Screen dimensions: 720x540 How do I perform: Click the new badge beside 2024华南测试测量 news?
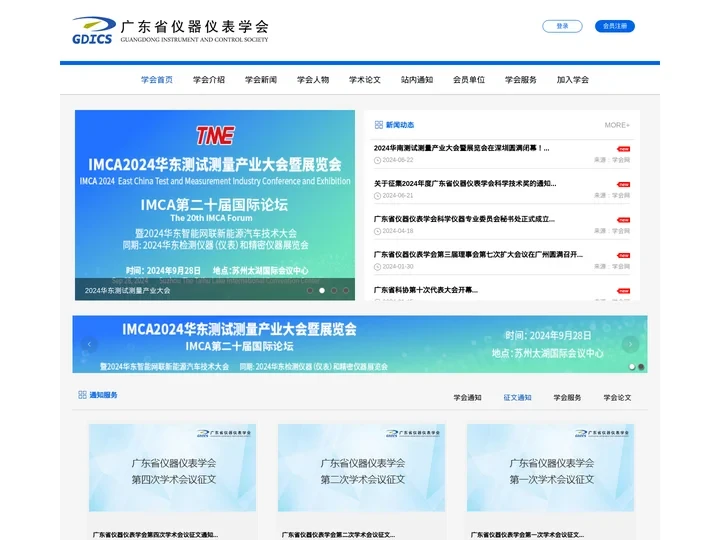[x=624, y=149]
